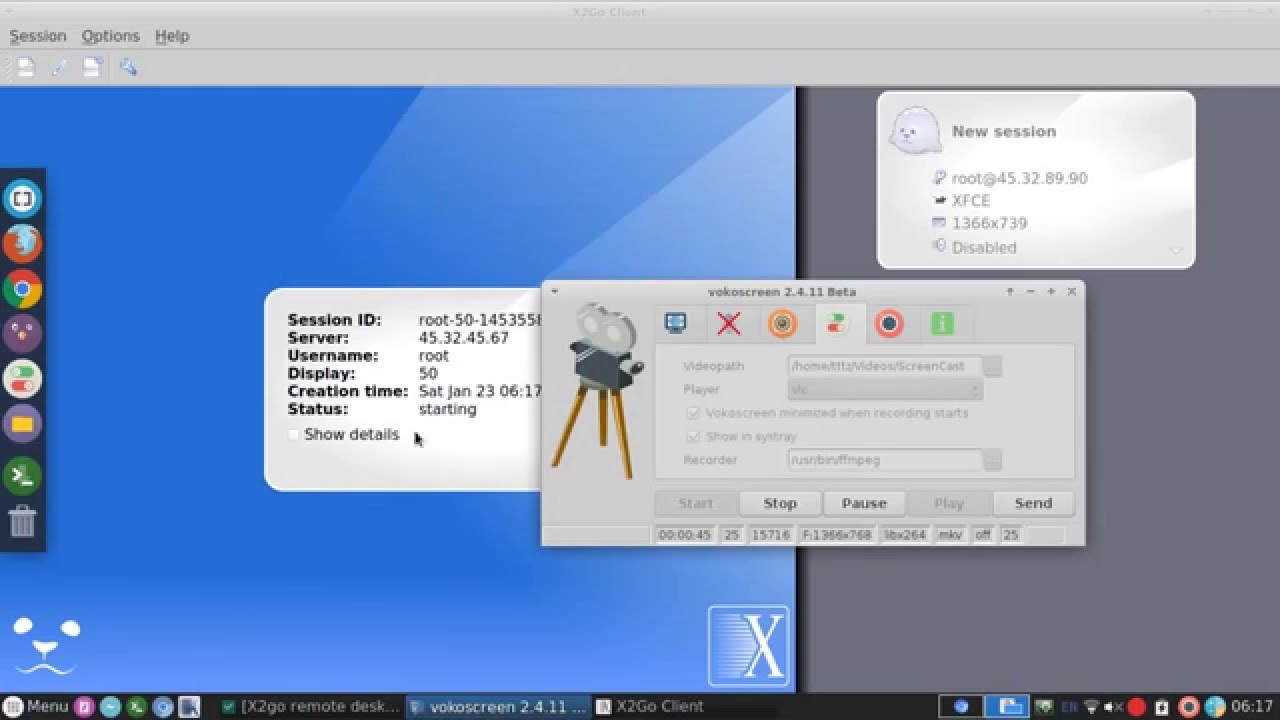Click the wrench preferences icon in X2Go toolbar
Image resolution: width=1280 pixels, height=720 pixels.
pos(128,67)
